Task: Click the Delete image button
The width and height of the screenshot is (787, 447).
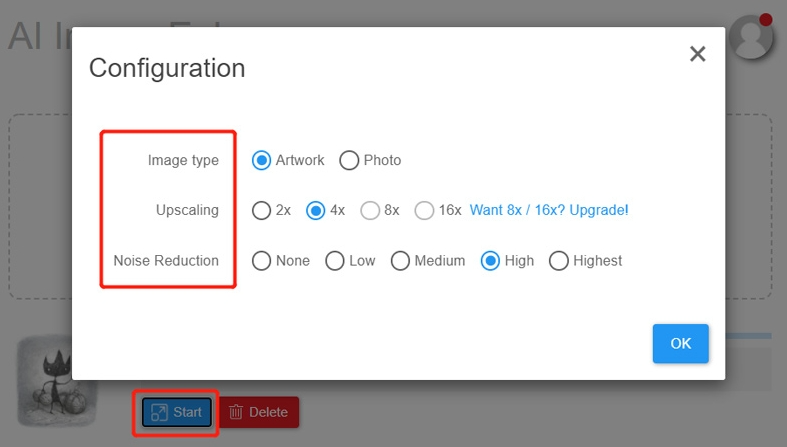Action: (258, 412)
